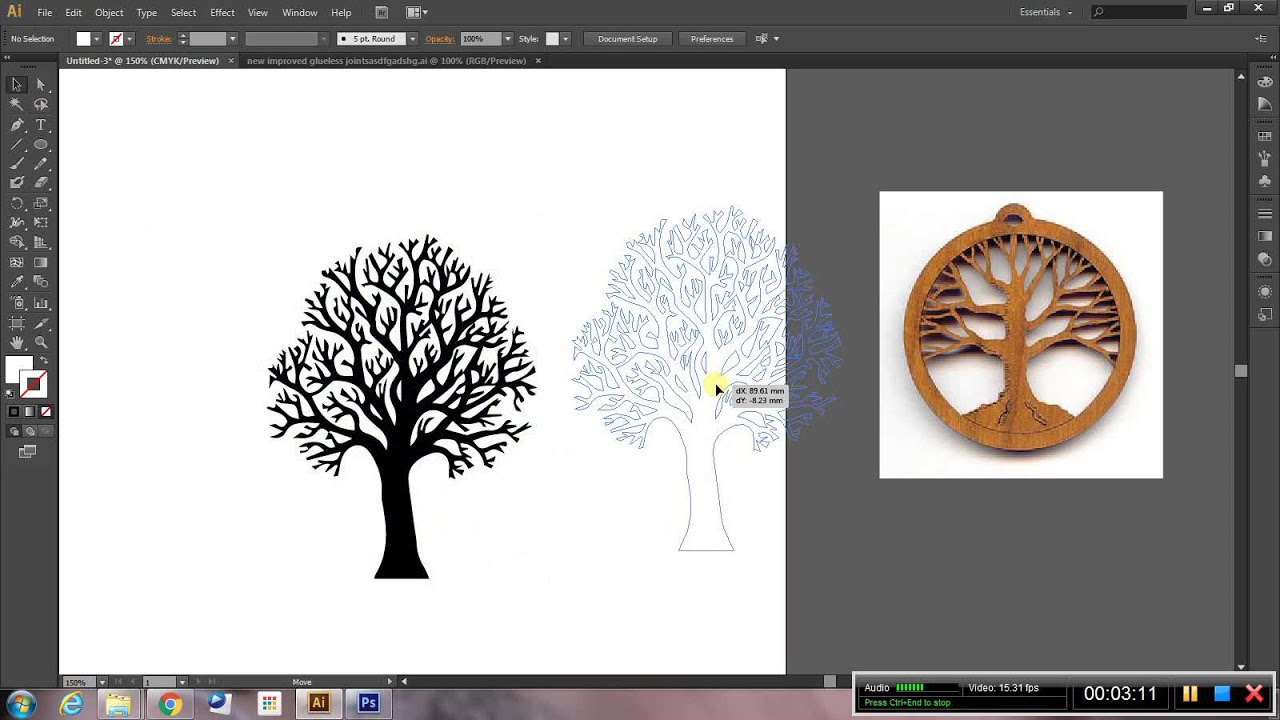Select the Eraser tool
This screenshot has width=1280, height=720.
[41, 183]
